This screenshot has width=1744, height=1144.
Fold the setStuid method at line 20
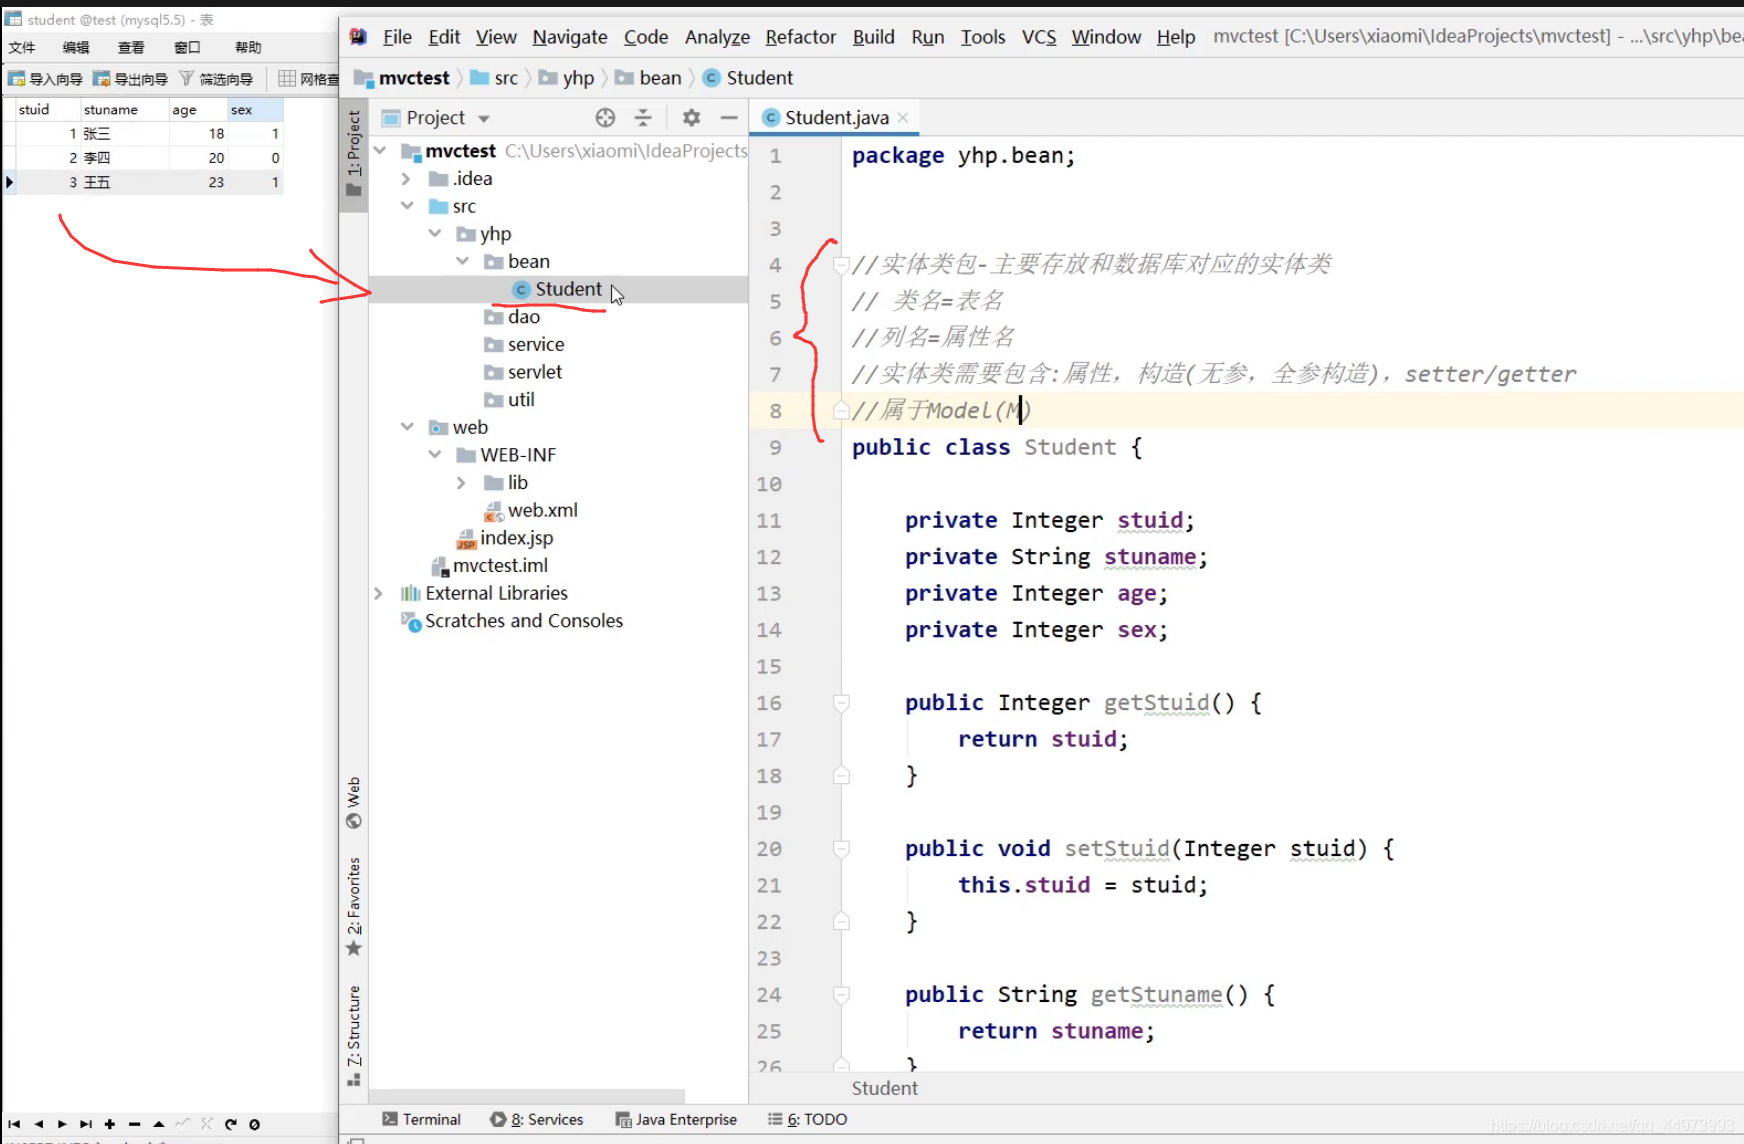coord(842,849)
